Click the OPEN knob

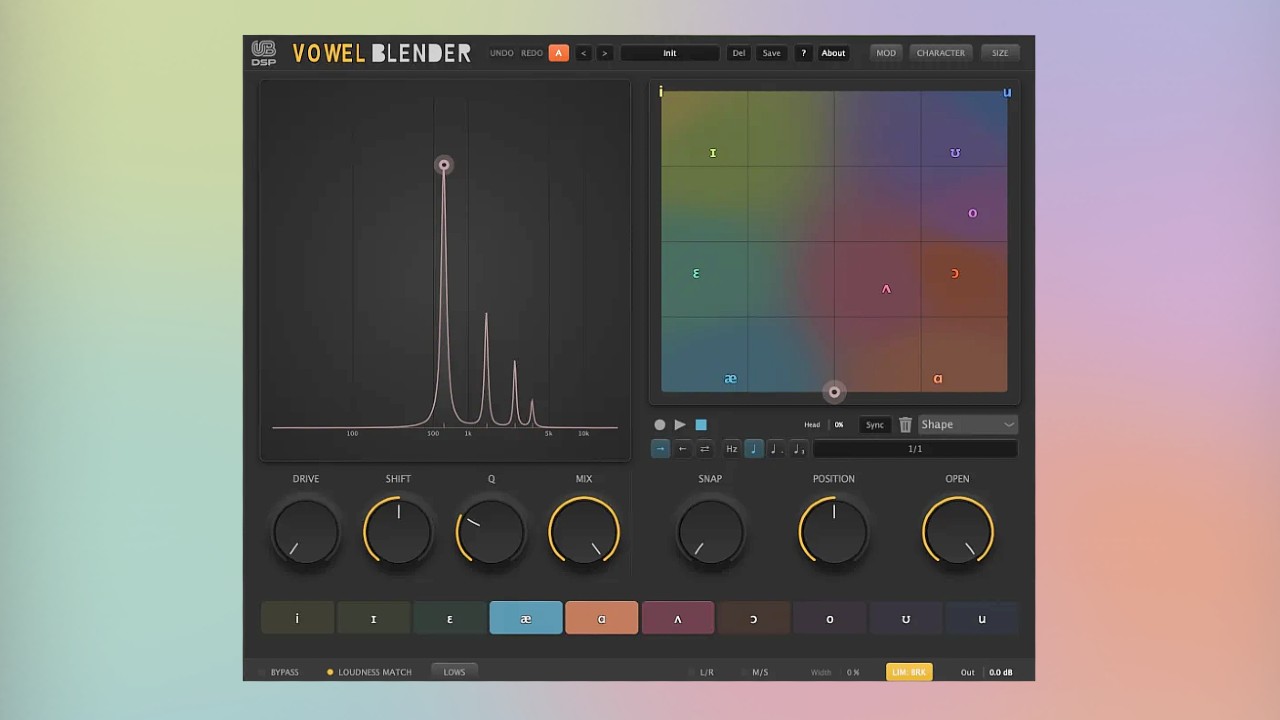tap(957, 531)
